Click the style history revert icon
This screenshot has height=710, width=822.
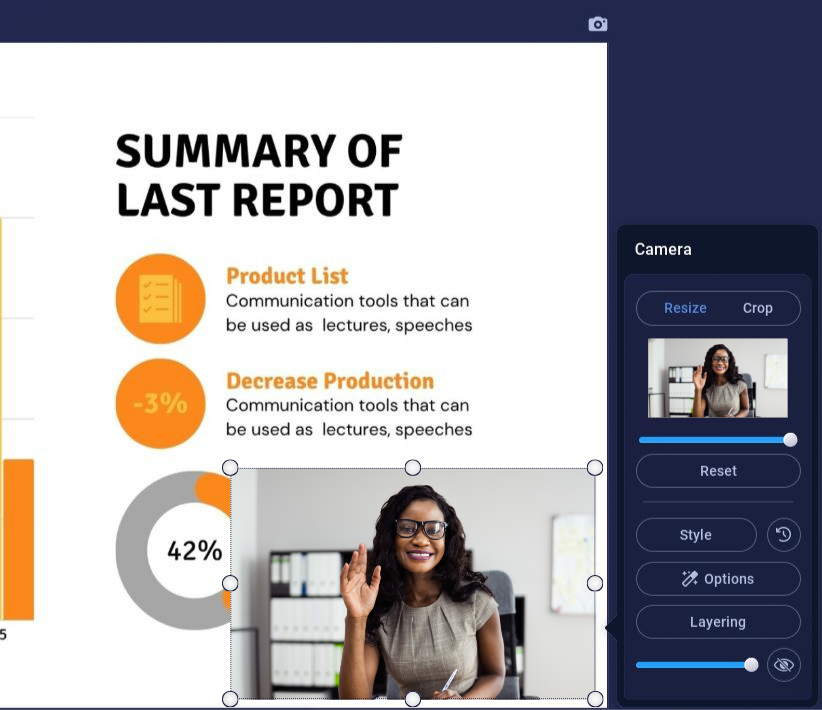(783, 535)
